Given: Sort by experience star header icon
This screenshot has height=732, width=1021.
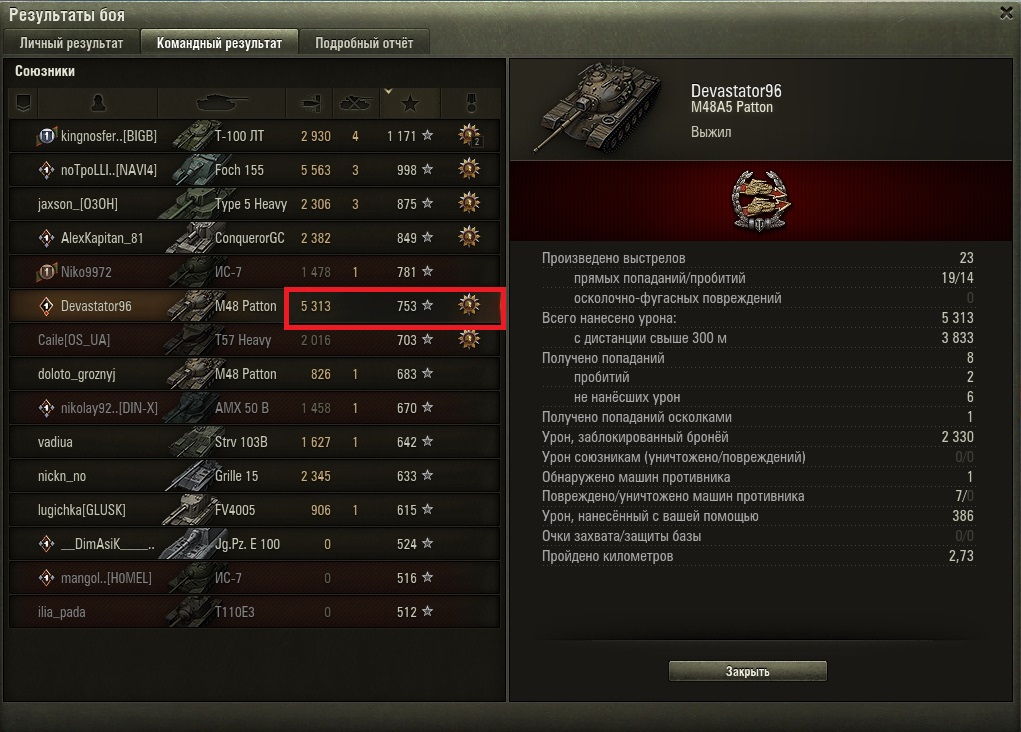Looking at the screenshot, I should [410, 103].
